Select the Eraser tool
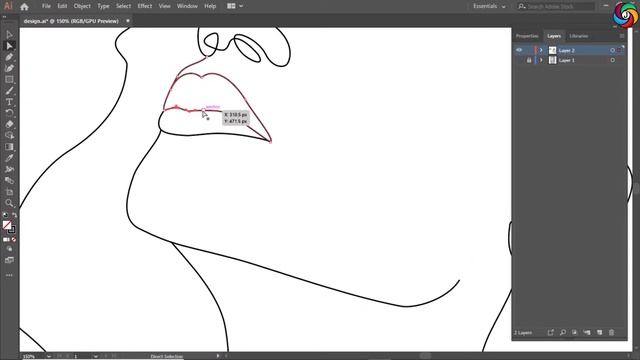 (x=9, y=124)
